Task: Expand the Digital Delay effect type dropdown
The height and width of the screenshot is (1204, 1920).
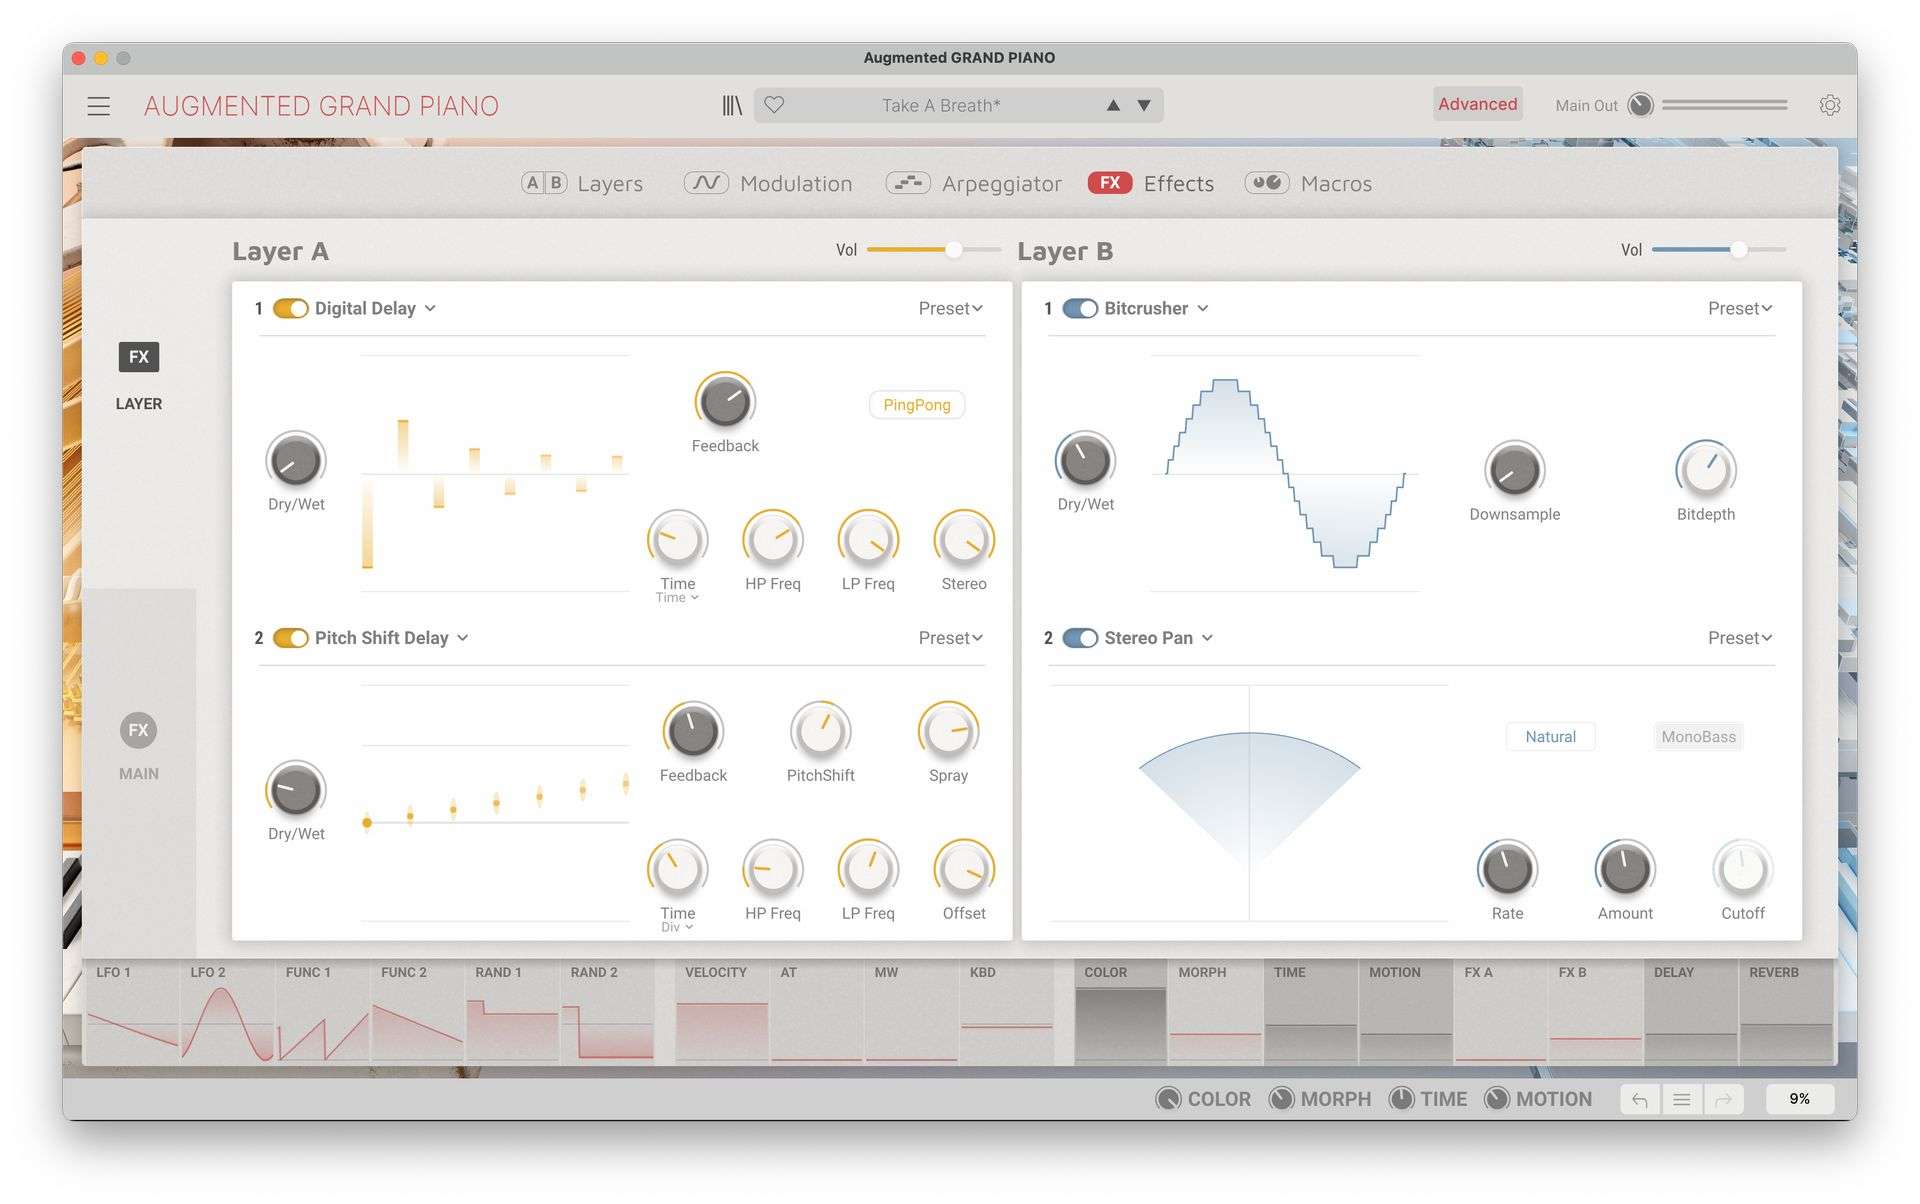Action: [x=430, y=308]
